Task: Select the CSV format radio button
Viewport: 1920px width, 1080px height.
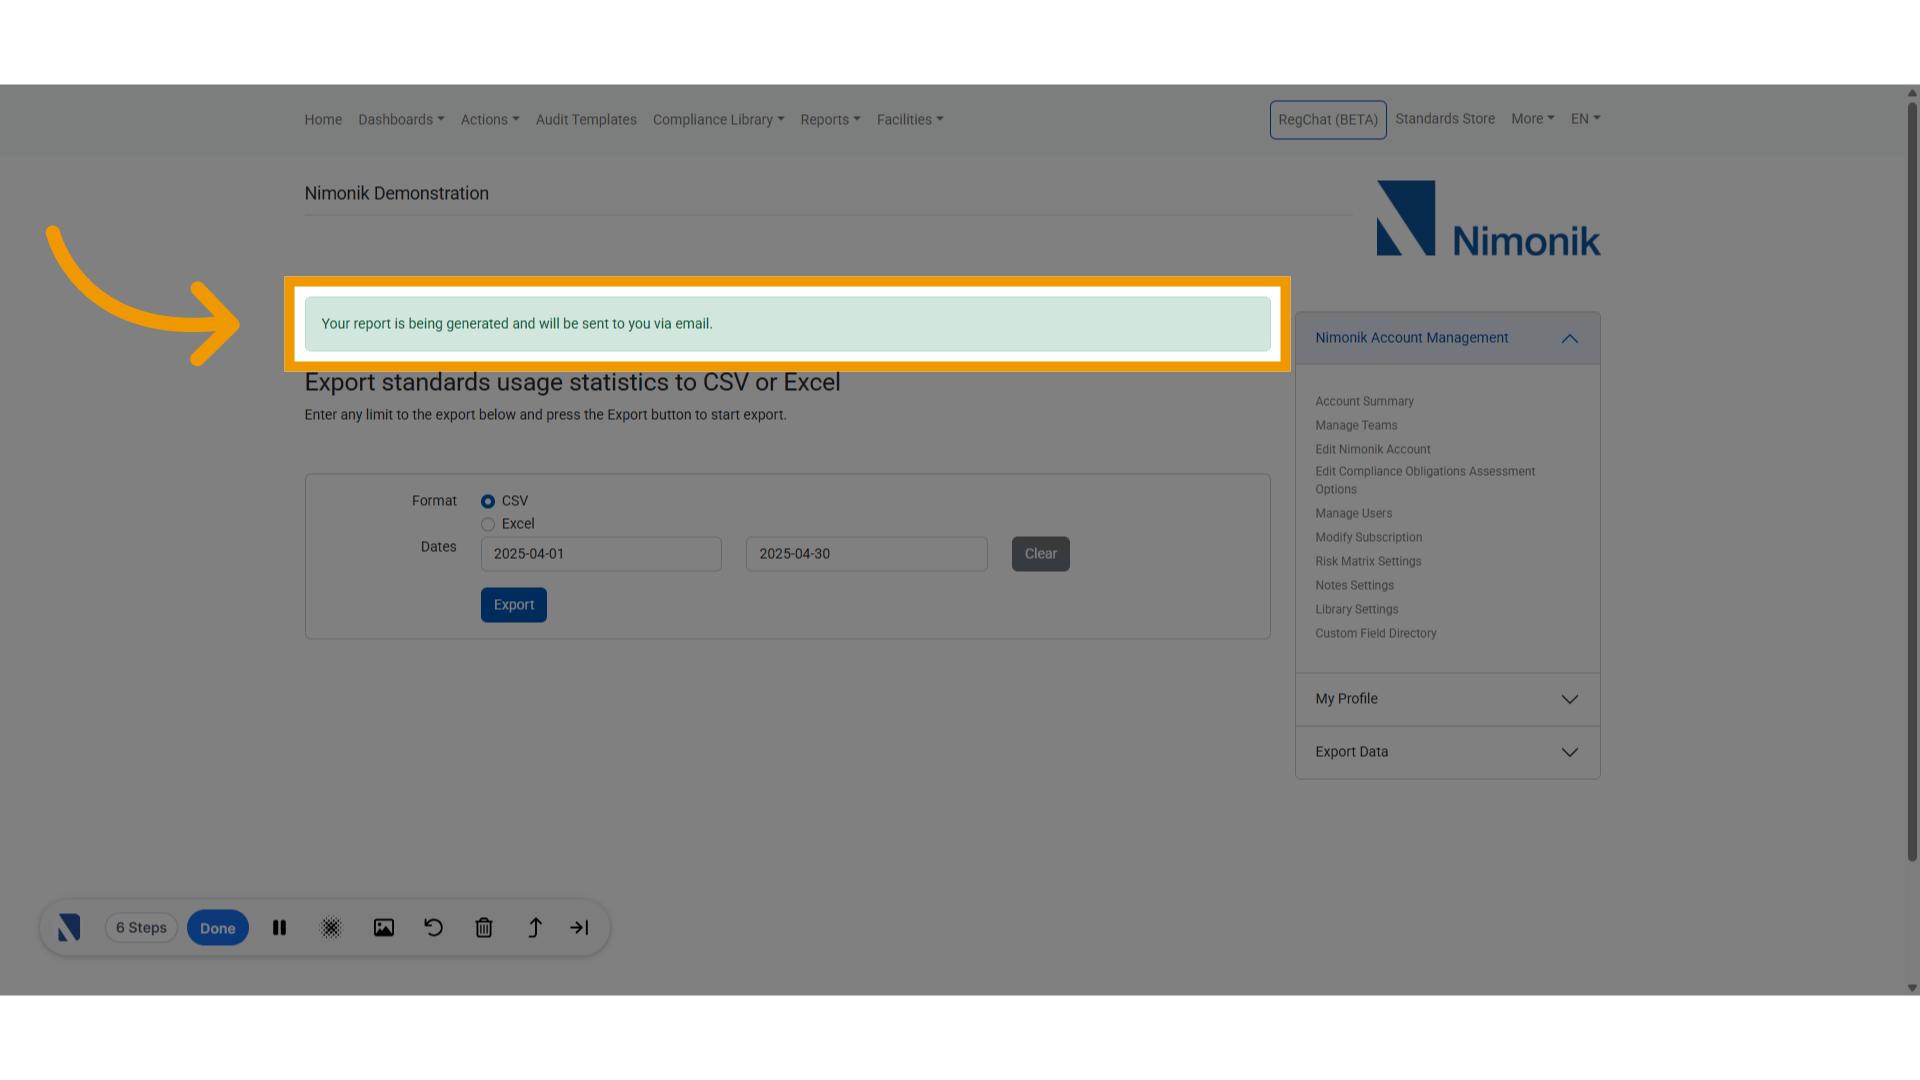Action: pos(488,501)
